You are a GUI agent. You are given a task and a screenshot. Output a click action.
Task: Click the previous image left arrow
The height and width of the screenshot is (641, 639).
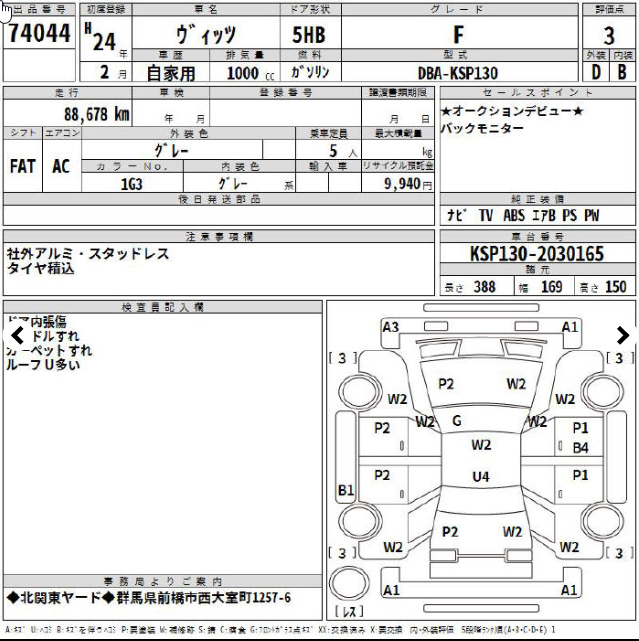click(x=17, y=336)
